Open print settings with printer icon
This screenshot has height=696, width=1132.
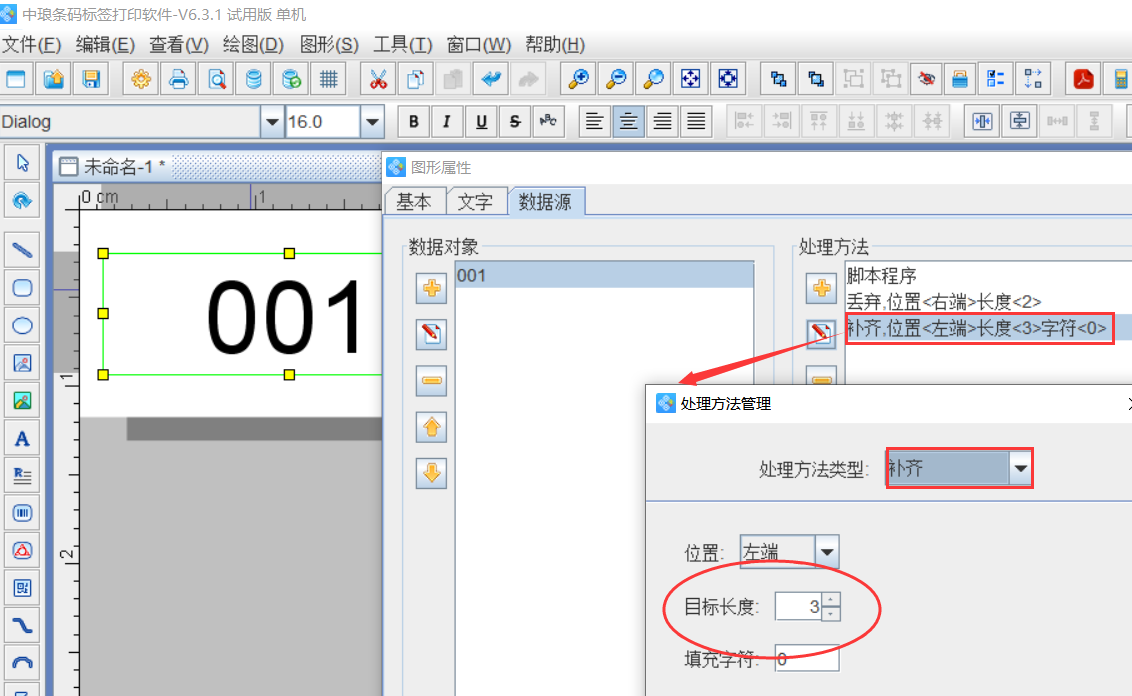[178, 79]
